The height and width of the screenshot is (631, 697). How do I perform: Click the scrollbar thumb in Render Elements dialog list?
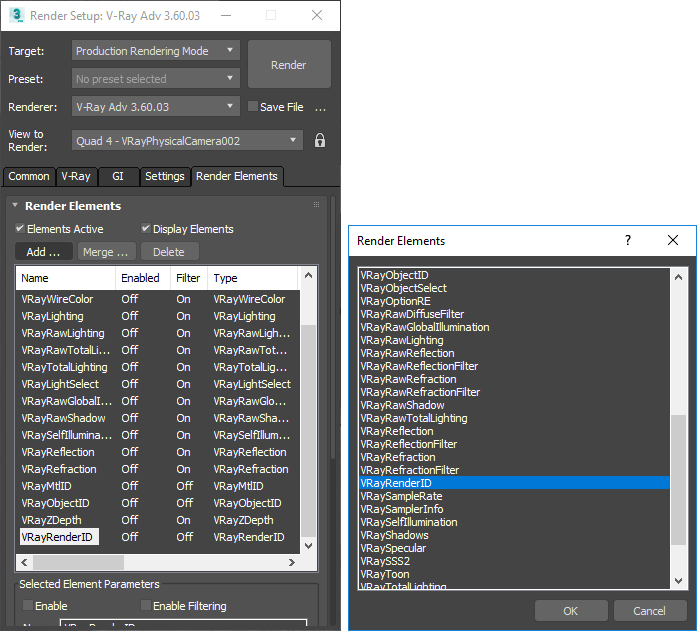point(678,479)
